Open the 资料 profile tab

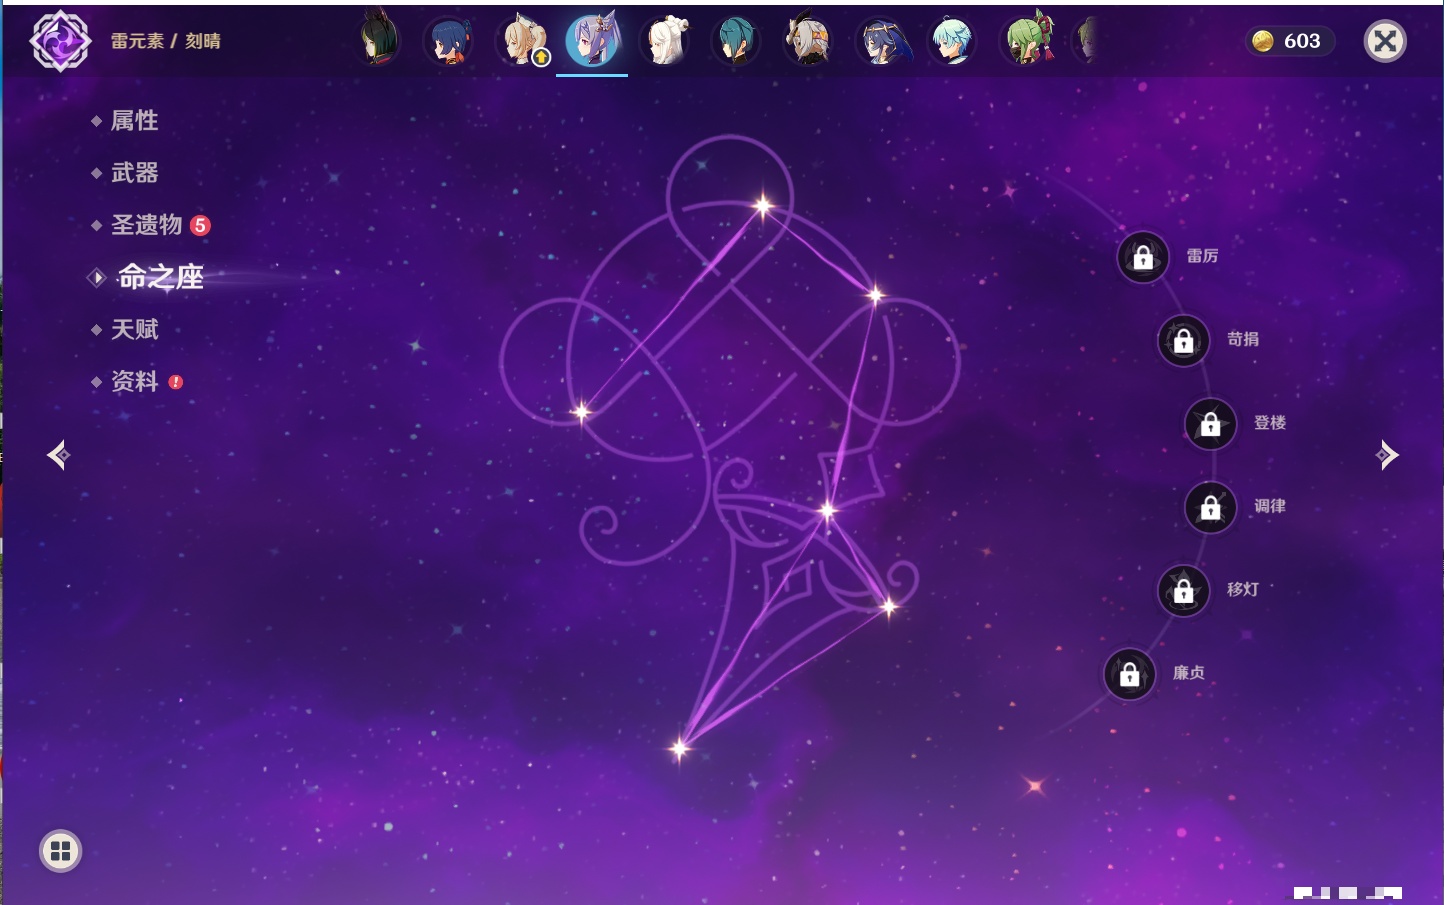pos(134,381)
